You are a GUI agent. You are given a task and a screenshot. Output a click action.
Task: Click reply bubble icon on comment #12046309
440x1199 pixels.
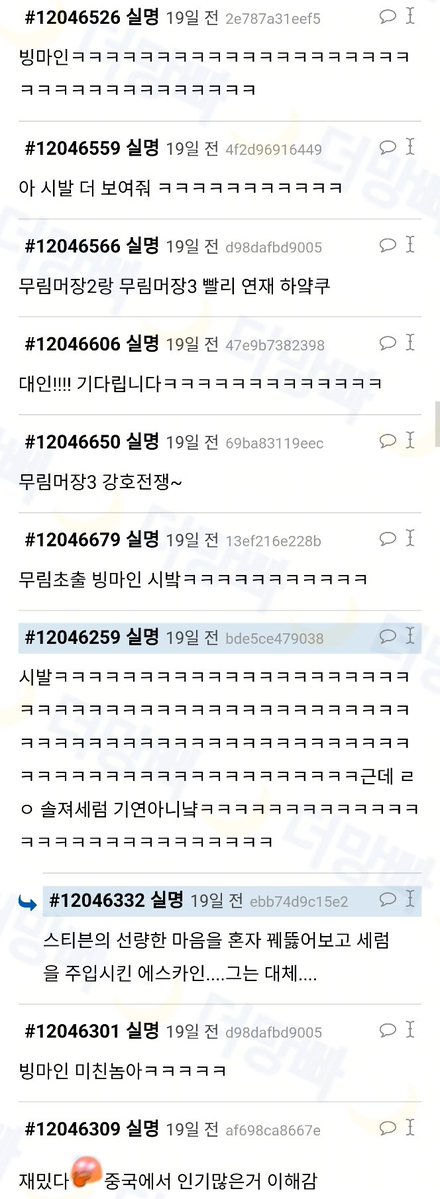(388, 1127)
